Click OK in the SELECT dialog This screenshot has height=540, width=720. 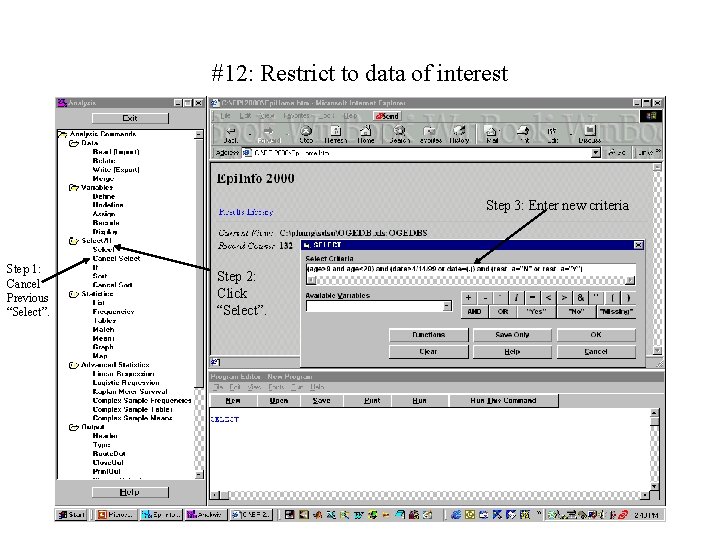coord(596,335)
